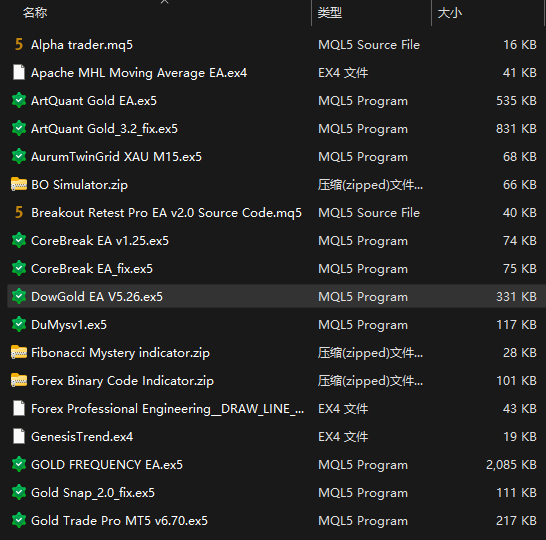Screen dimensions: 546x540
Task: Click the Fibonacci Mystery indicator.zip archive icon
Action: pyautogui.click(x=19, y=353)
